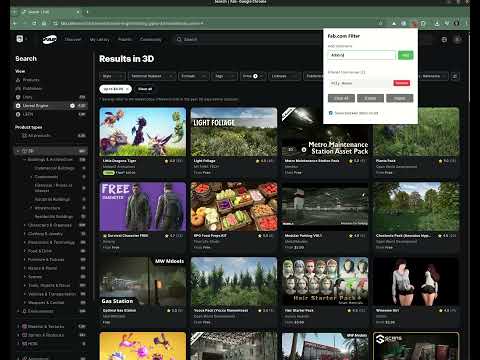The height and width of the screenshot is (360, 480).
Task: Click the Clear All button in filter popup
Action: pos(341,98)
